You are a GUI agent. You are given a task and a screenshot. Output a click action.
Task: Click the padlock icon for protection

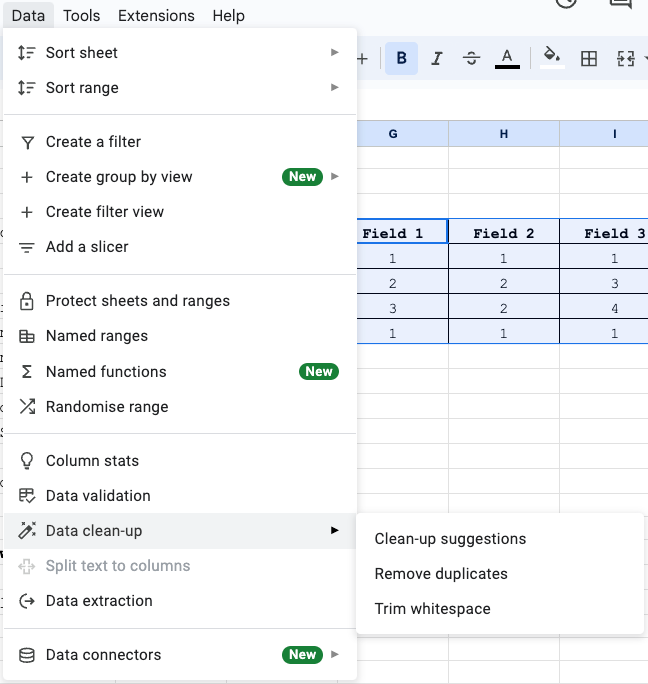27,301
